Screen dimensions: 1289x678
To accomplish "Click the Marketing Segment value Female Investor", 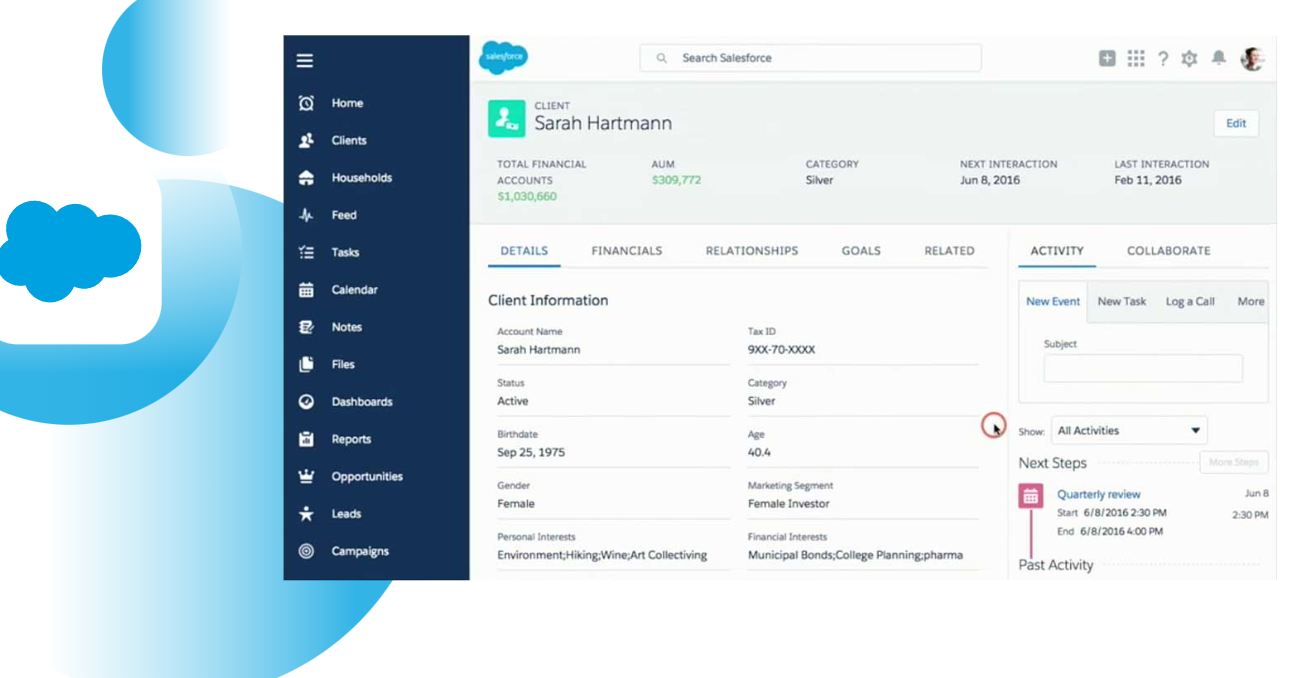I will click(x=789, y=504).
